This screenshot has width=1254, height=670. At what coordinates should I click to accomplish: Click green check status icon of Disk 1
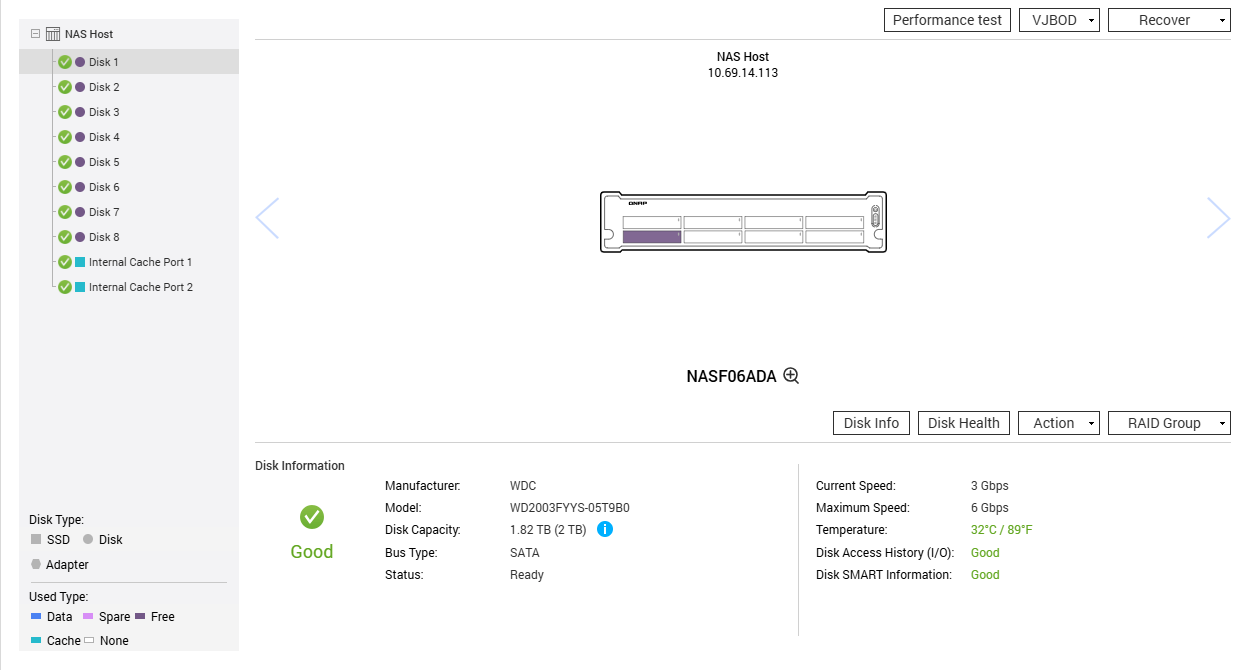65,62
